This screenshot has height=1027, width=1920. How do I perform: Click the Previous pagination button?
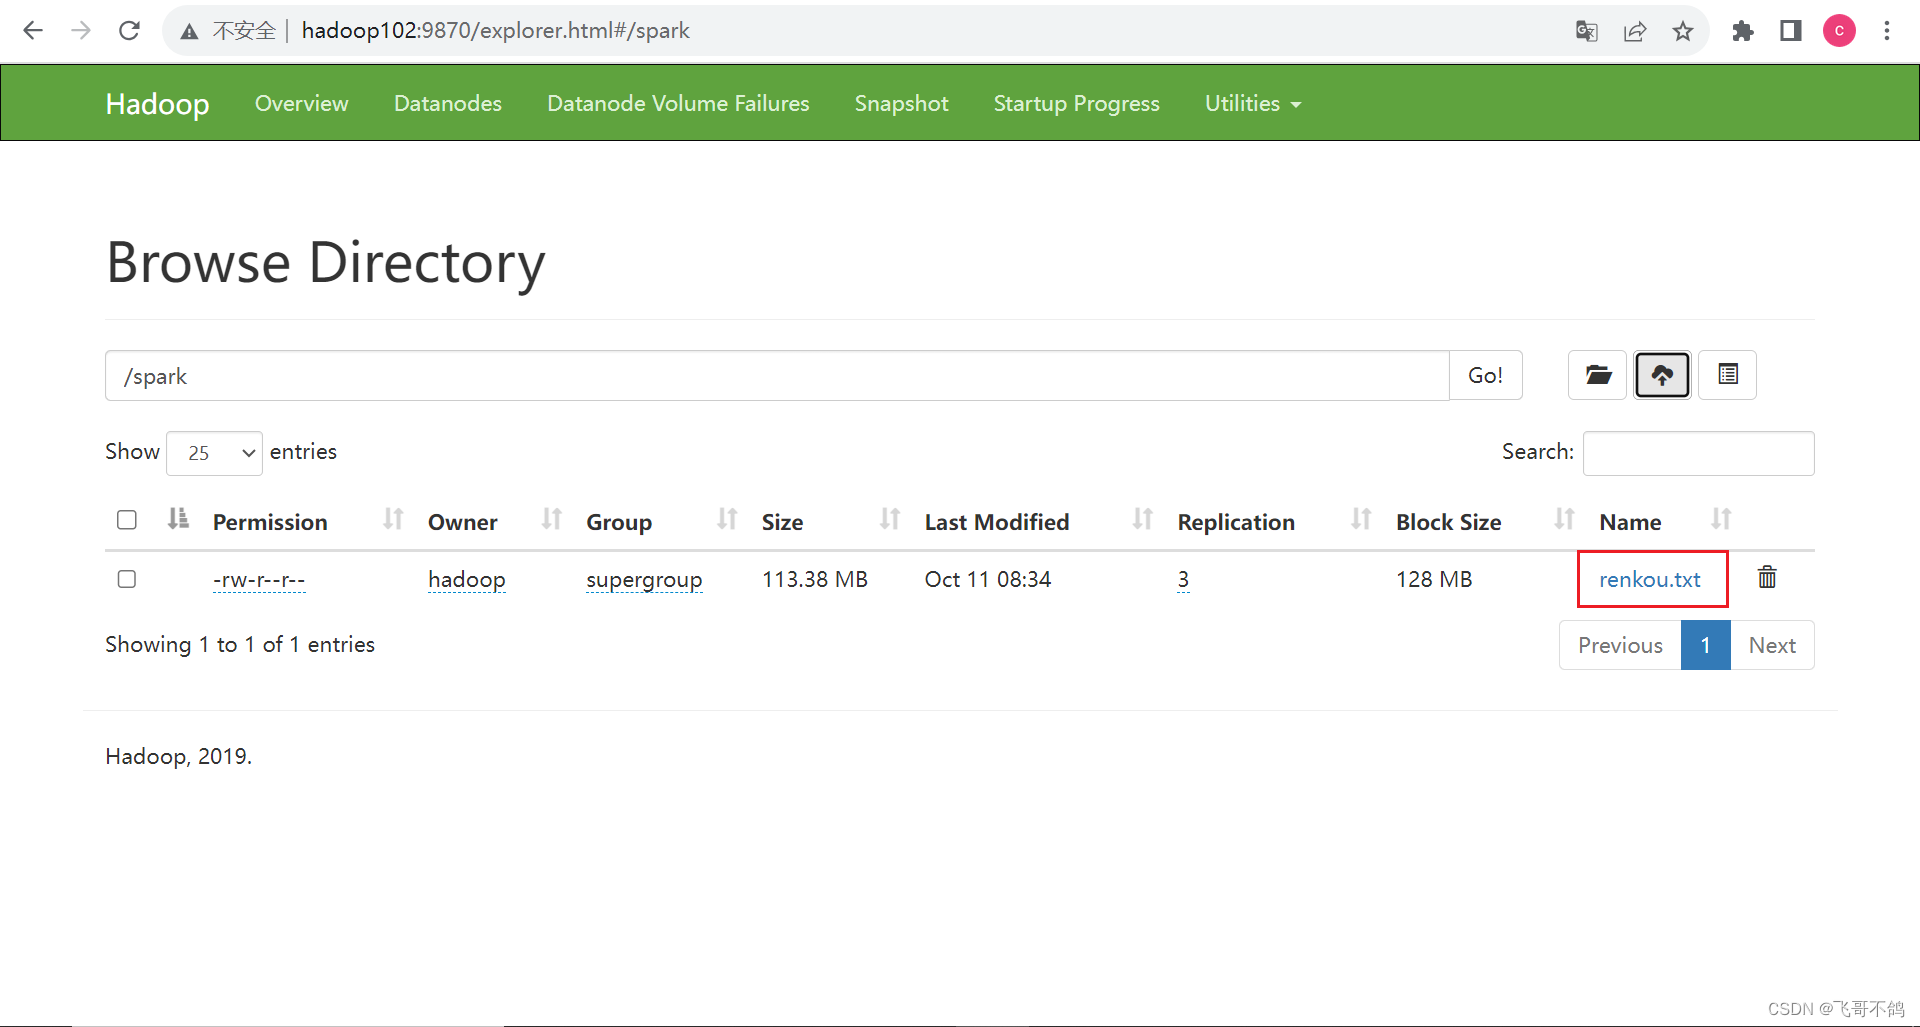click(x=1620, y=645)
